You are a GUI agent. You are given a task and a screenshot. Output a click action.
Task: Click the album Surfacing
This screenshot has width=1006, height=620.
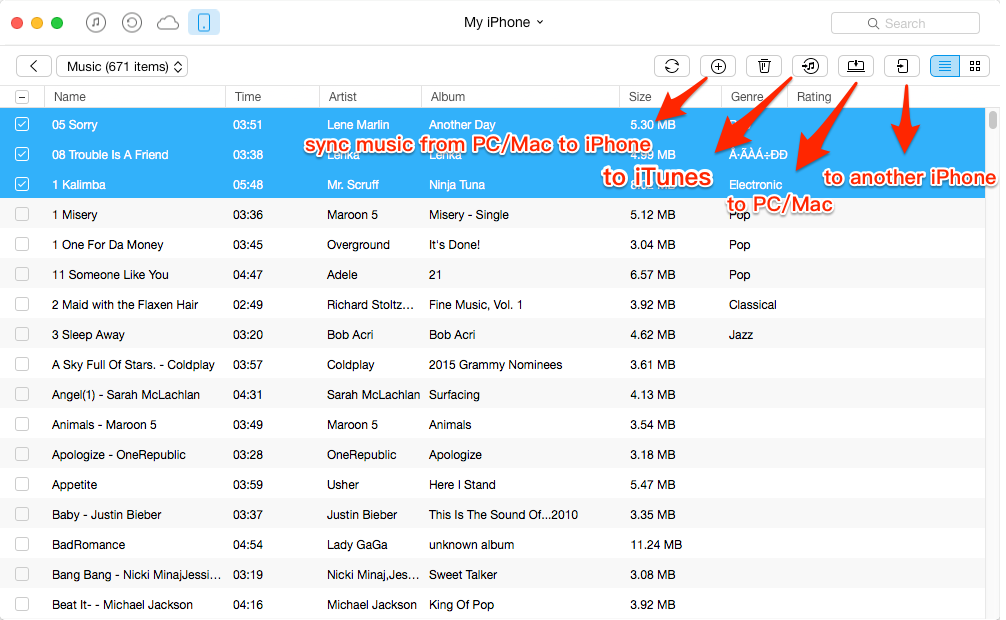click(454, 395)
